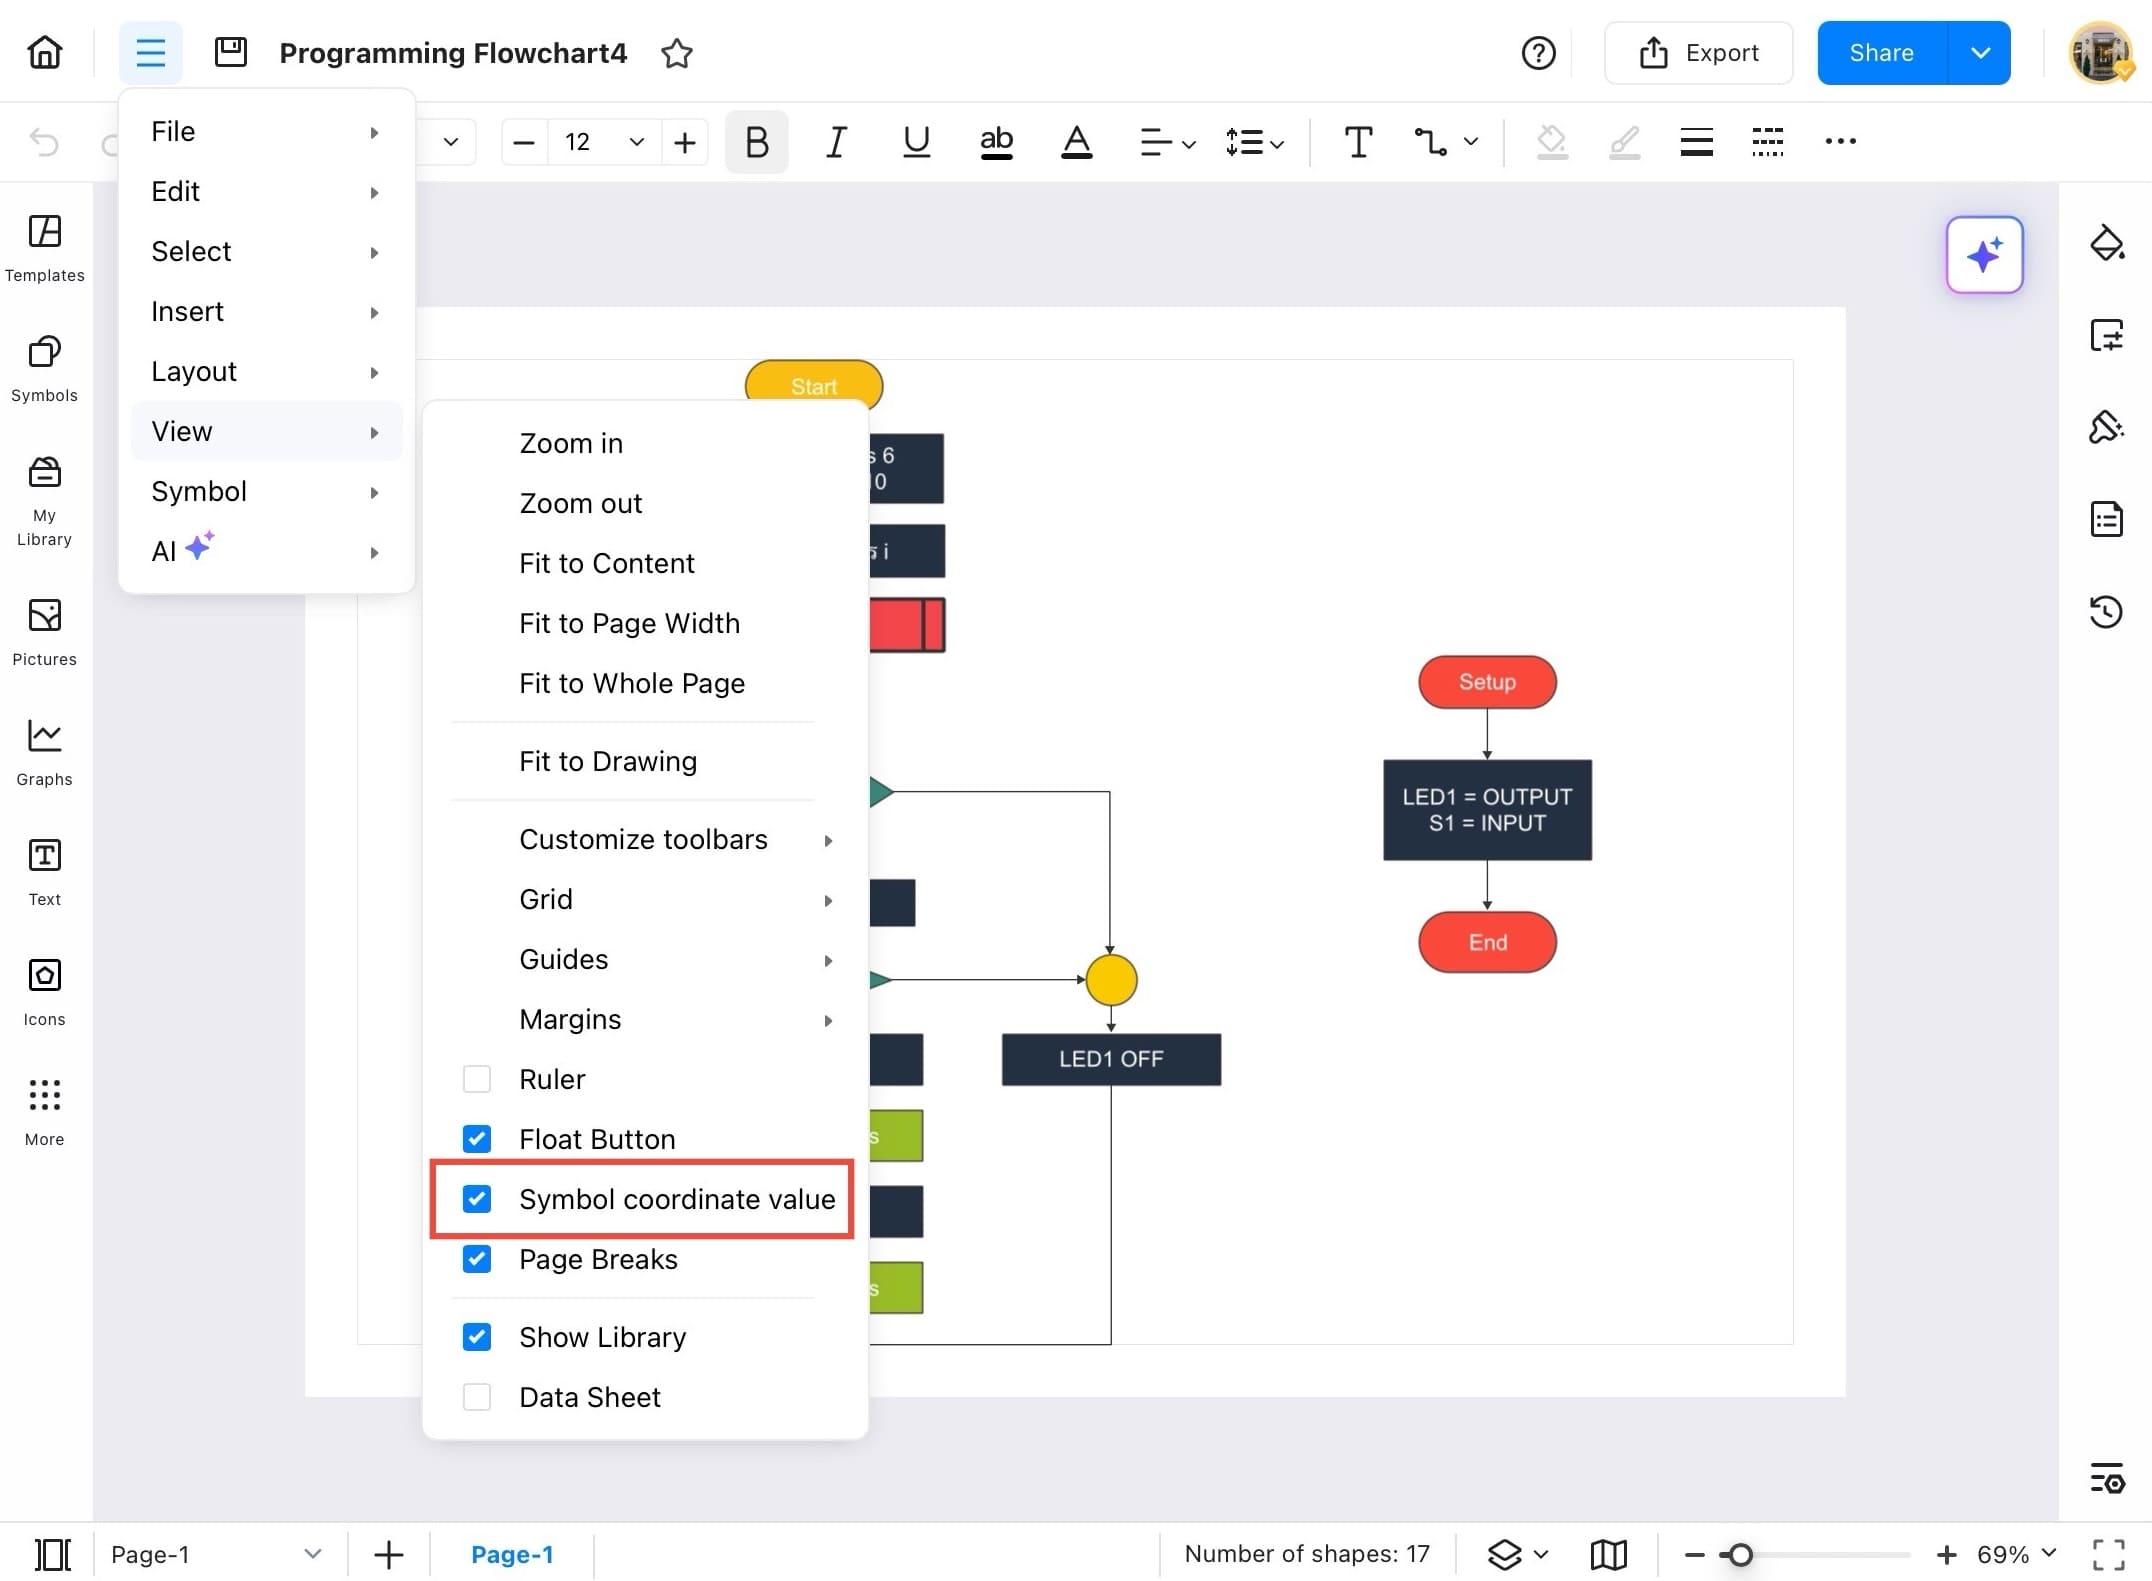Uncheck Symbol coordinate value option
Viewport: 2152px width, 1581px height.
coord(477,1199)
